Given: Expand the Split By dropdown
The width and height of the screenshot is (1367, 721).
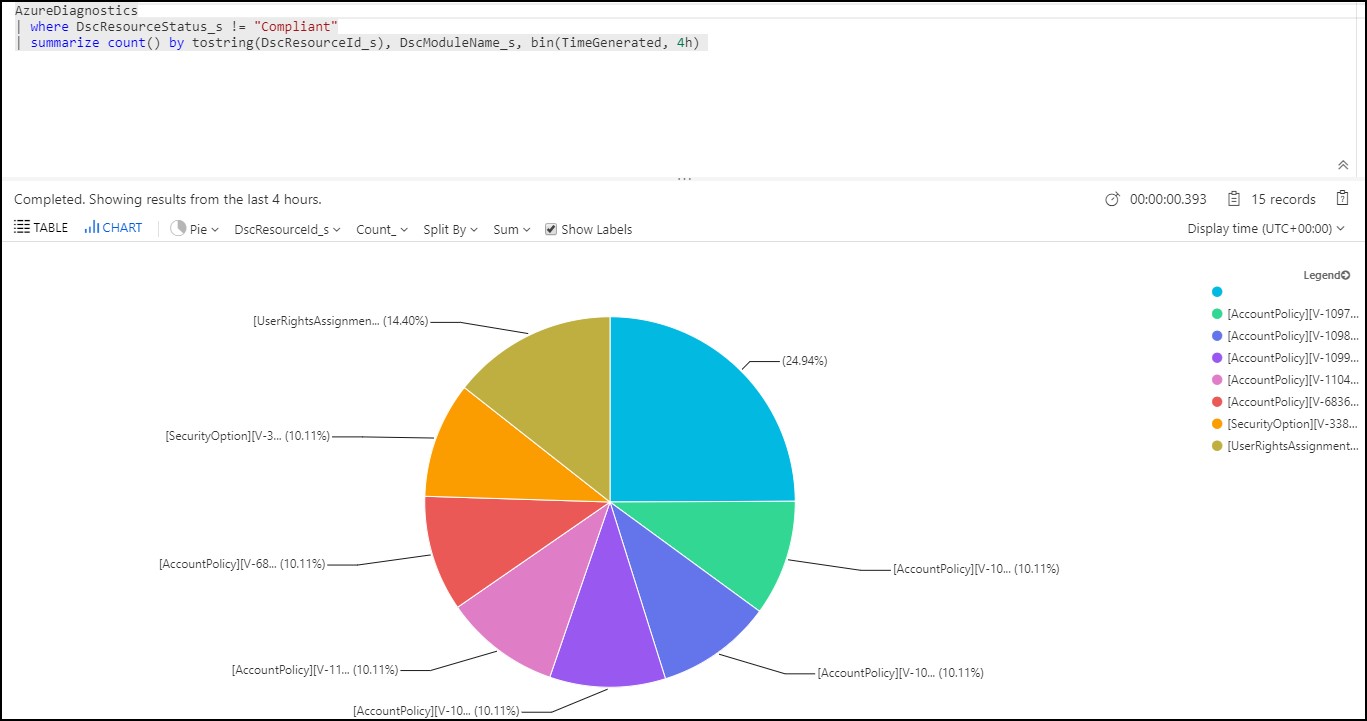Looking at the screenshot, I should [450, 229].
